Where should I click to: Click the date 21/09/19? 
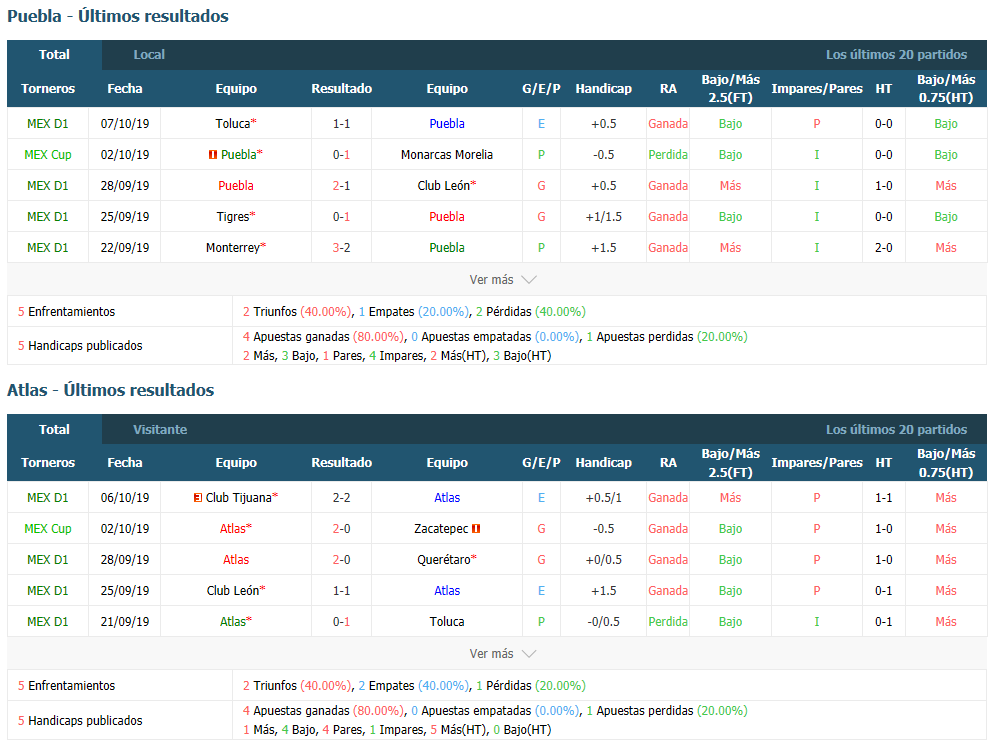124,622
